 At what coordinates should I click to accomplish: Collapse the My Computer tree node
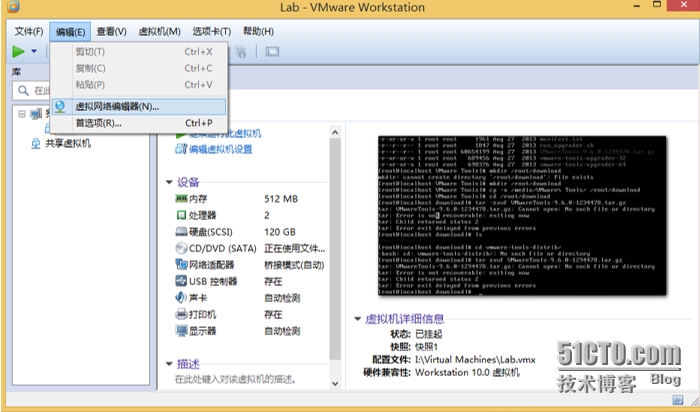21,114
